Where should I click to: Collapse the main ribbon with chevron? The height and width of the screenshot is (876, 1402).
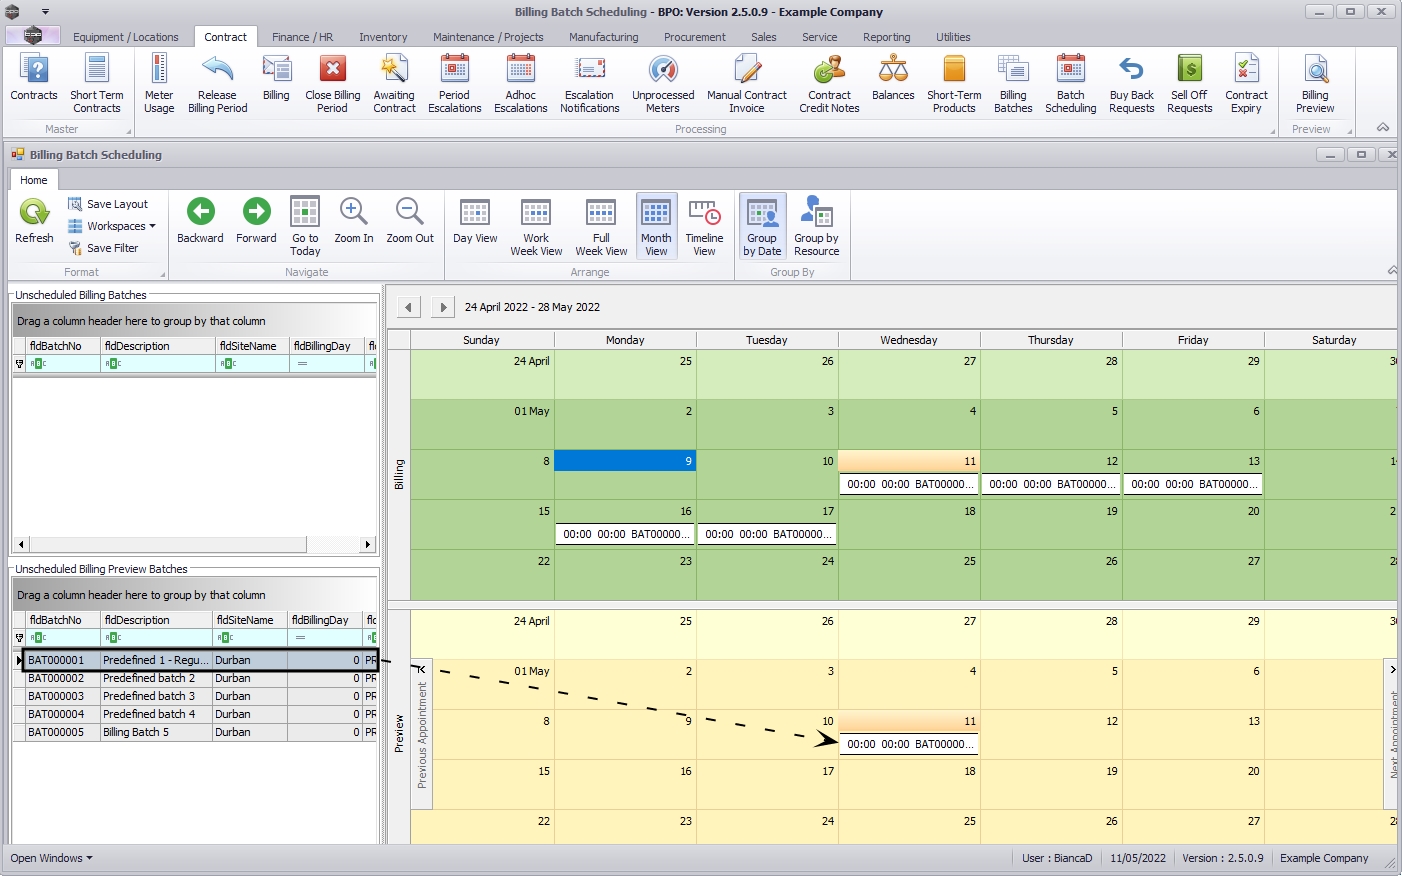1382,128
